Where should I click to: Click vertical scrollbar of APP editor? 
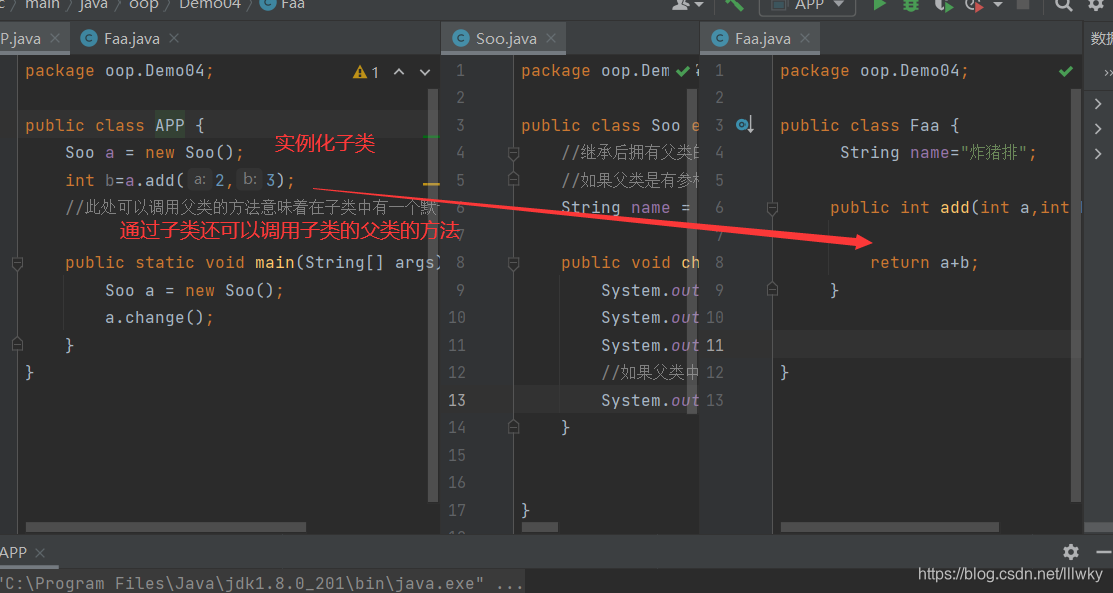click(x=434, y=295)
